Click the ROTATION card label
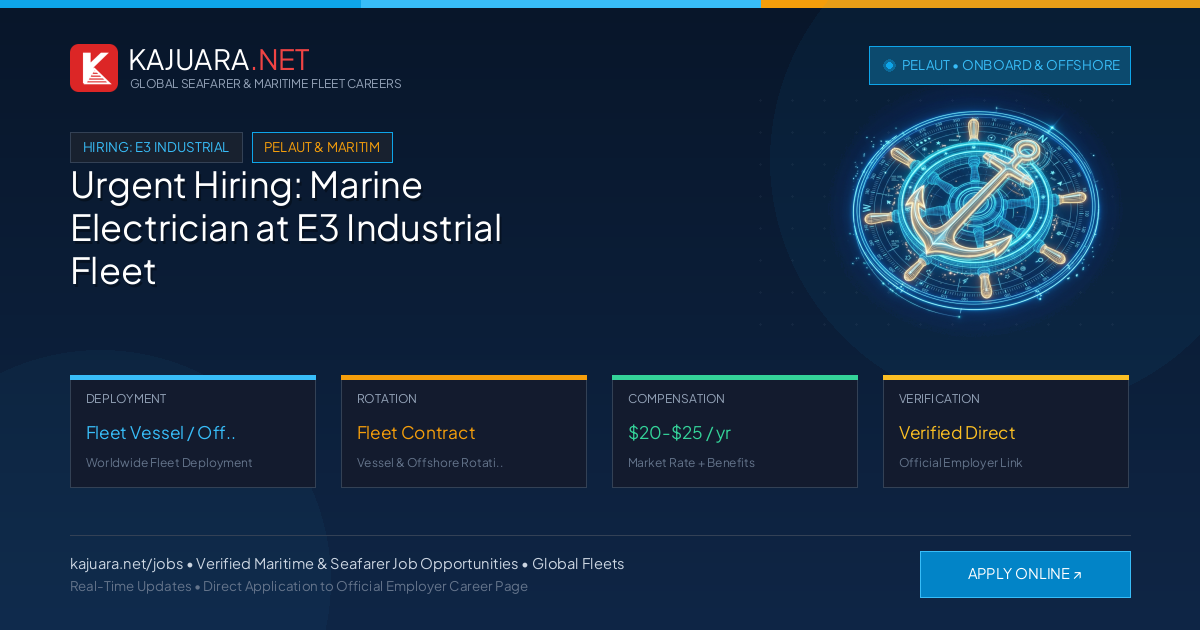Screen dimensions: 1200x630 point(387,398)
